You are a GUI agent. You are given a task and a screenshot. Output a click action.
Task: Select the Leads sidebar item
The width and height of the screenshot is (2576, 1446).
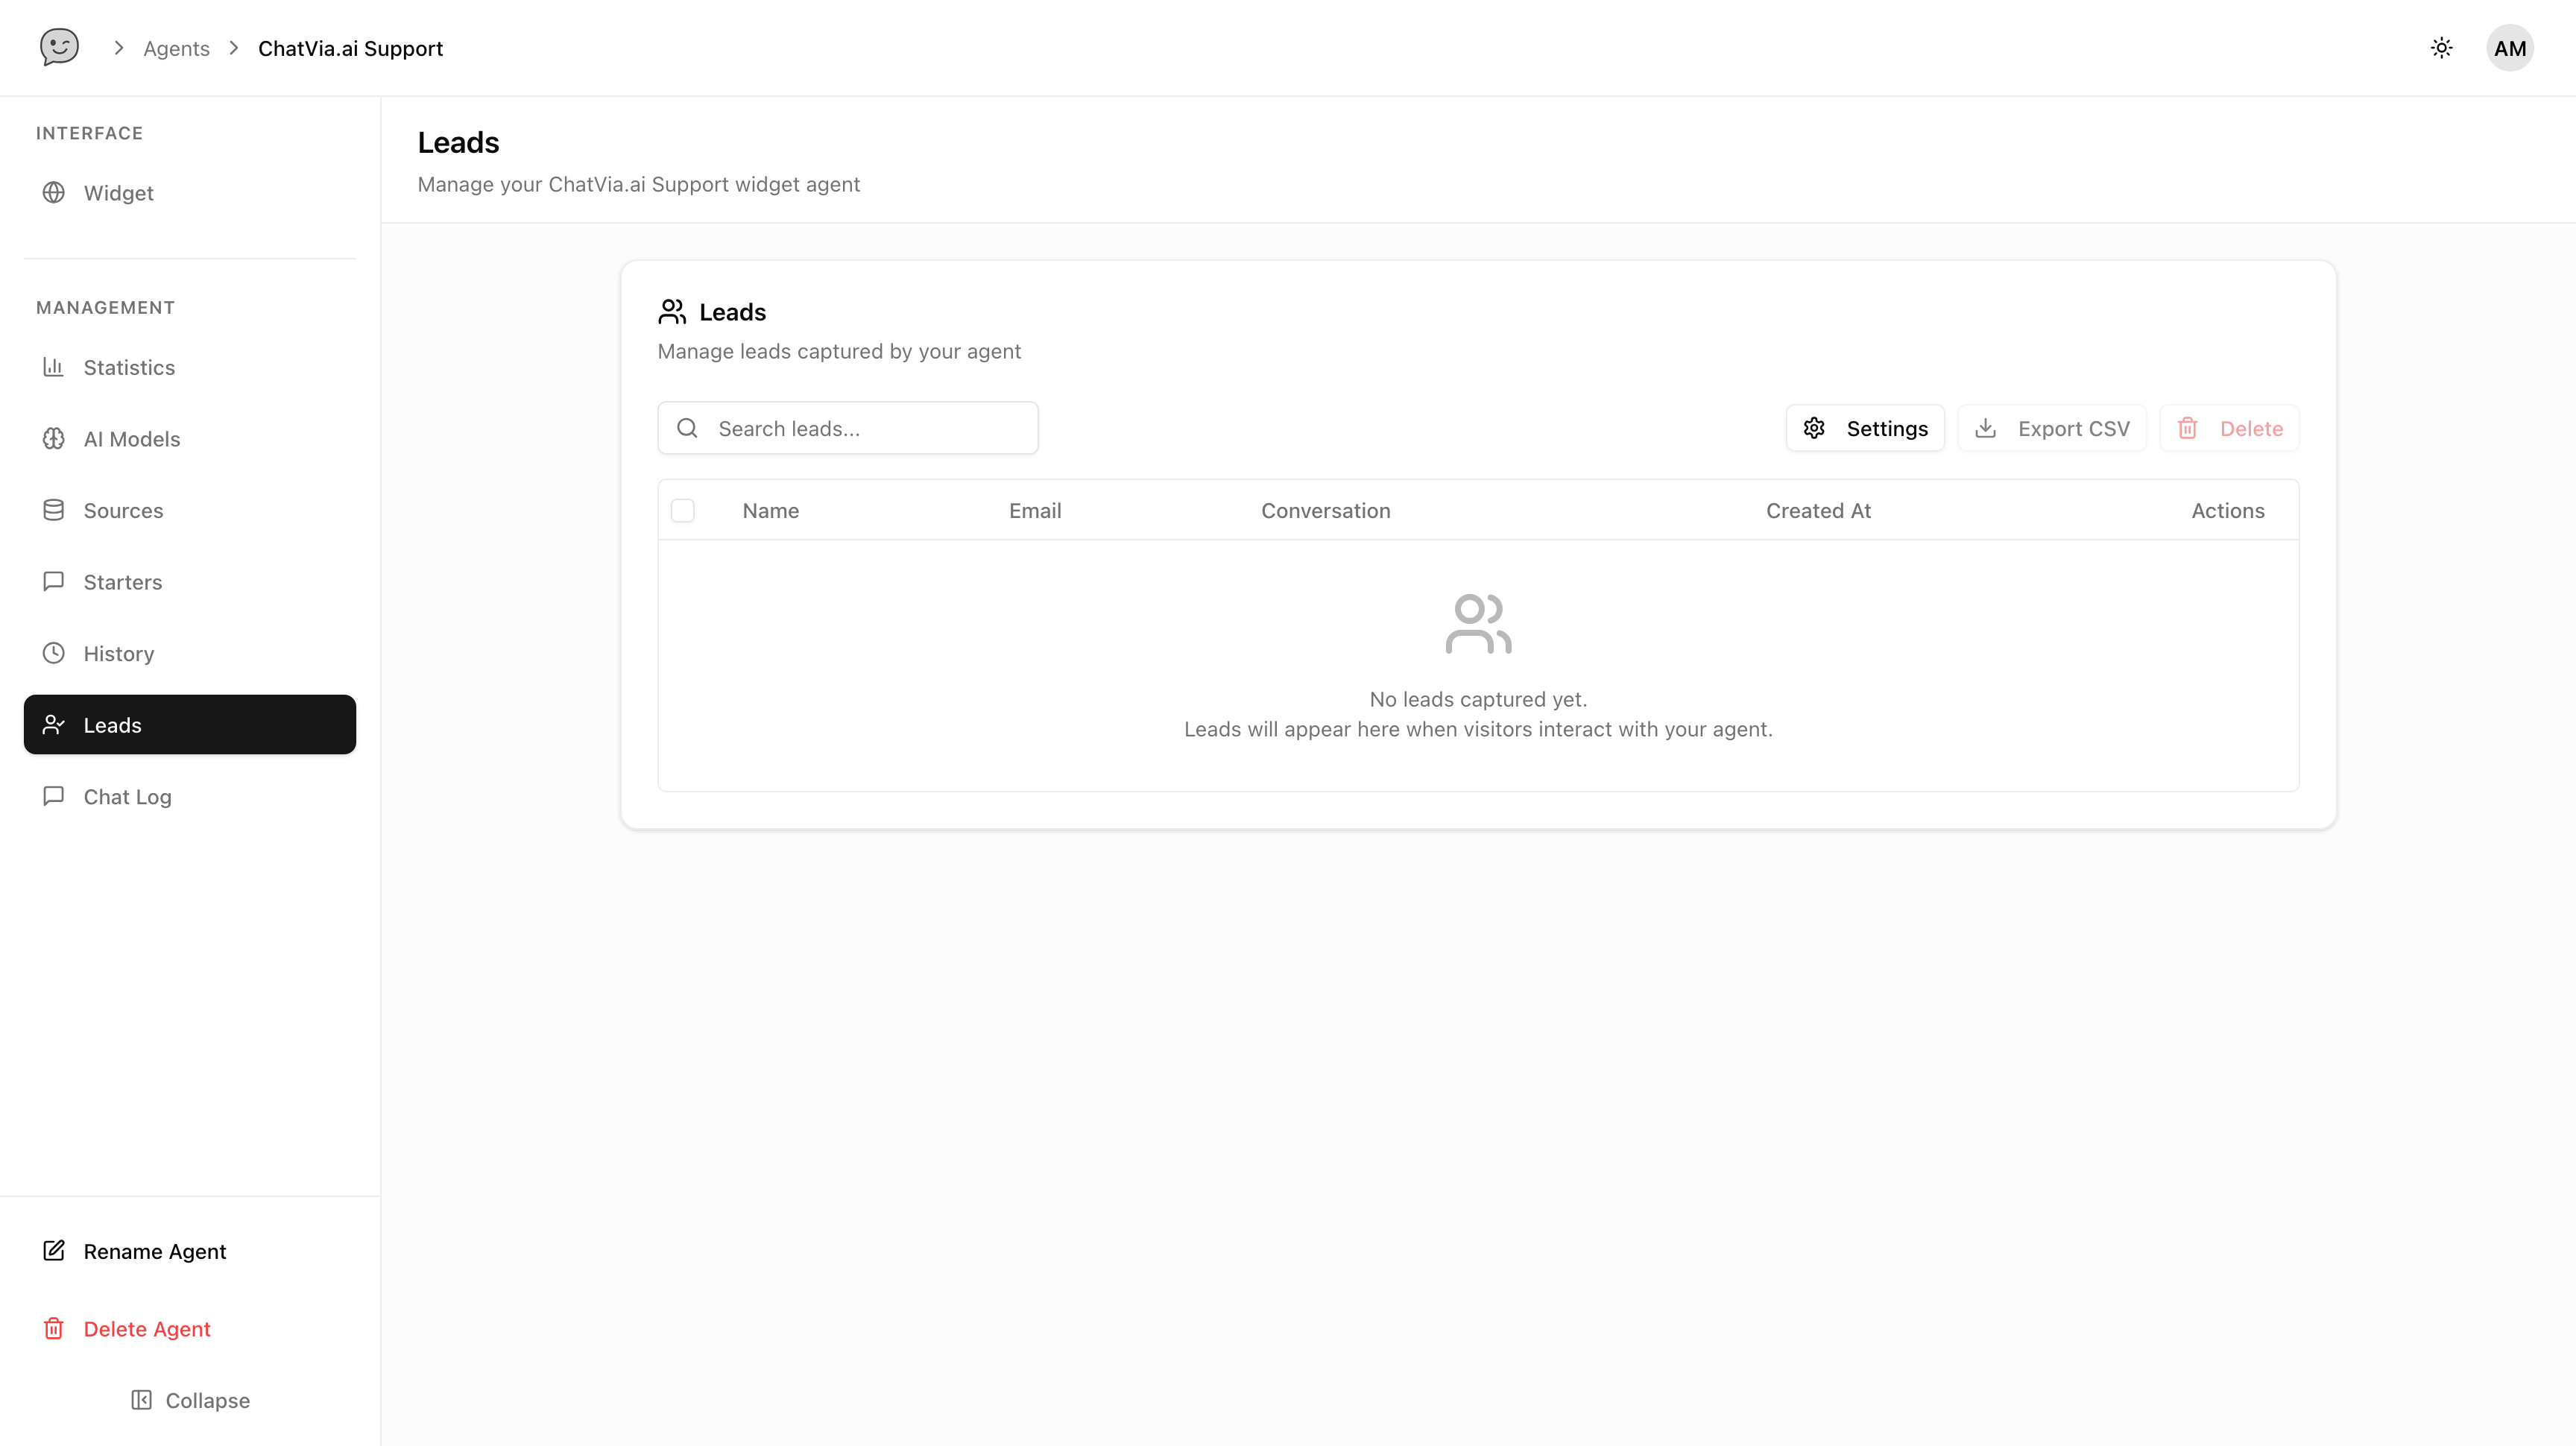tap(189, 725)
